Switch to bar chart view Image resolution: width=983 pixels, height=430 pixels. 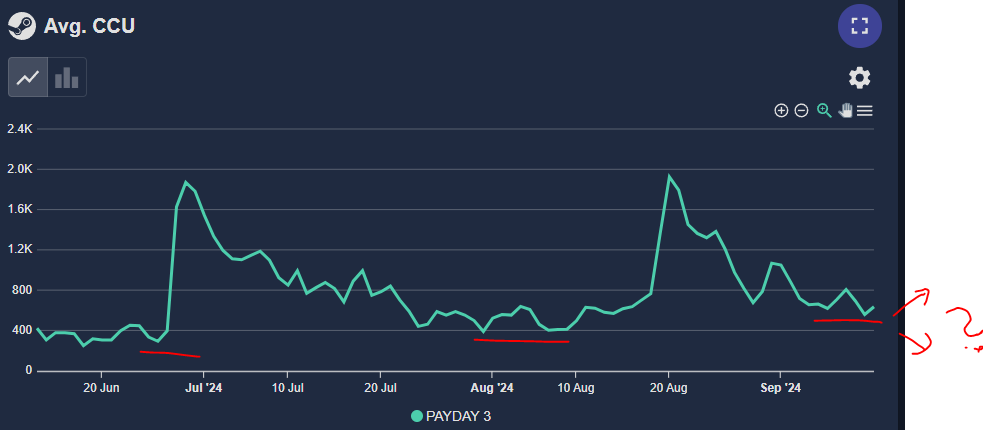coord(67,77)
